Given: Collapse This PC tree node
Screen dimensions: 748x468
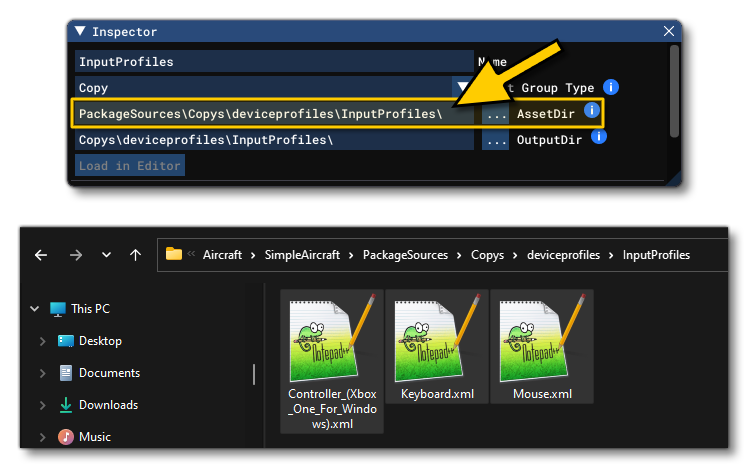Looking at the screenshot, I should tap(34, 309).
